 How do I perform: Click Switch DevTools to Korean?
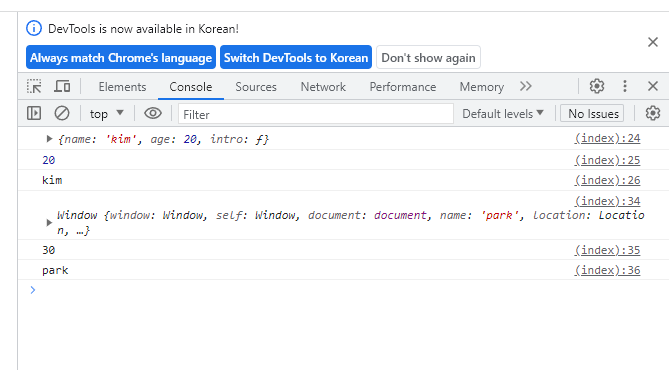pyautogui.click(x=296, y=57)
